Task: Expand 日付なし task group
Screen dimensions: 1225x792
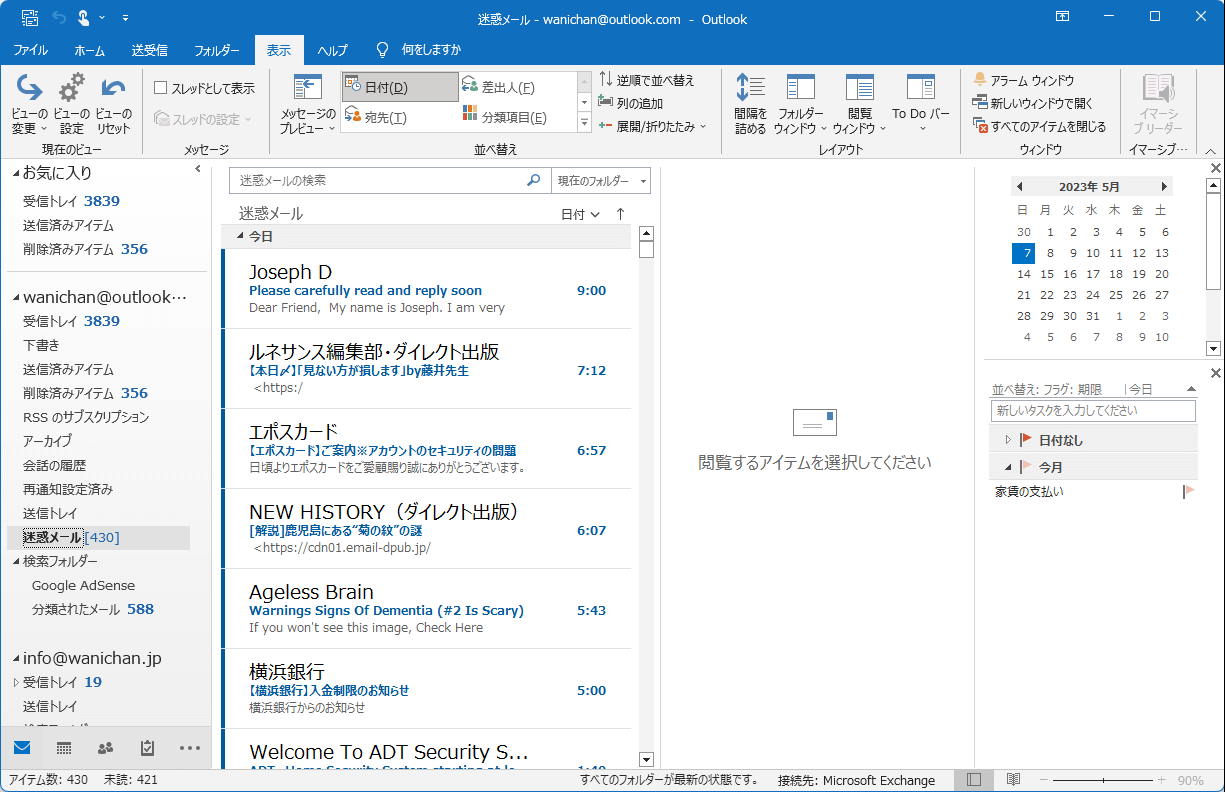Action: click(1008, 440)
